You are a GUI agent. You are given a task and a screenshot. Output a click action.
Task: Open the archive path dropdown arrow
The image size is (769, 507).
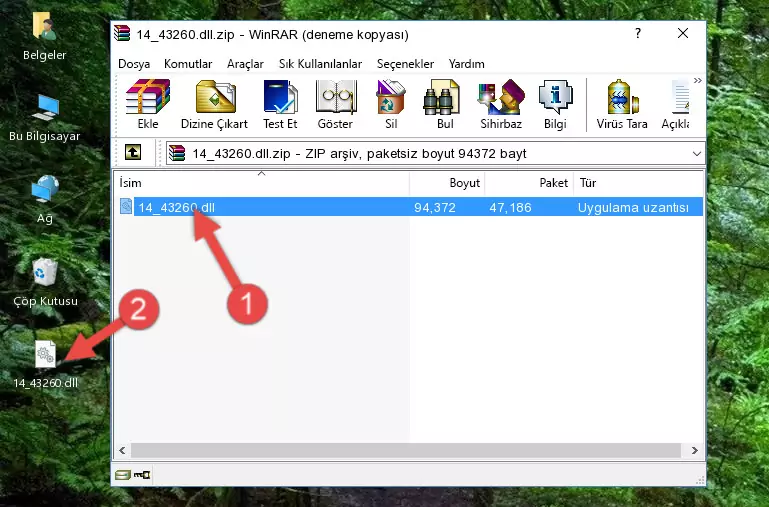point(696,153)
